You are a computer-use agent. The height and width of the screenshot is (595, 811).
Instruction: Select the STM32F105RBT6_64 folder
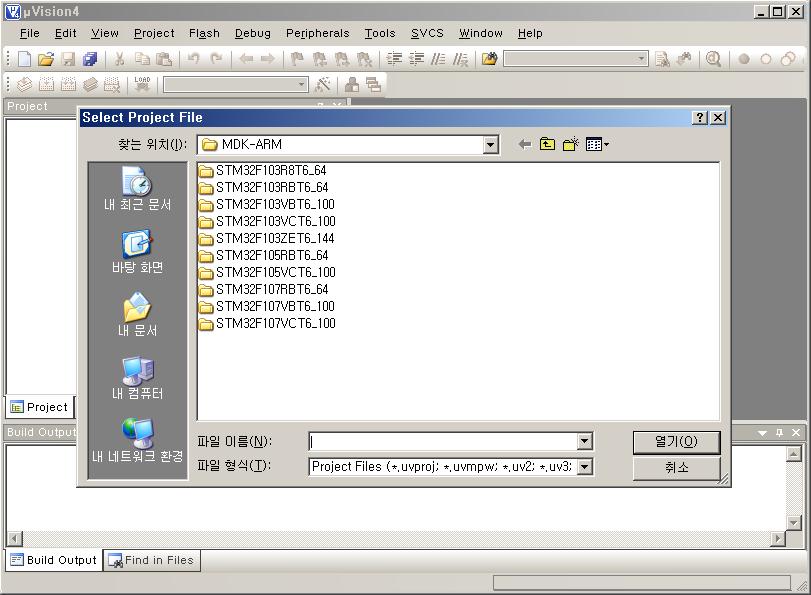(263, 256)
